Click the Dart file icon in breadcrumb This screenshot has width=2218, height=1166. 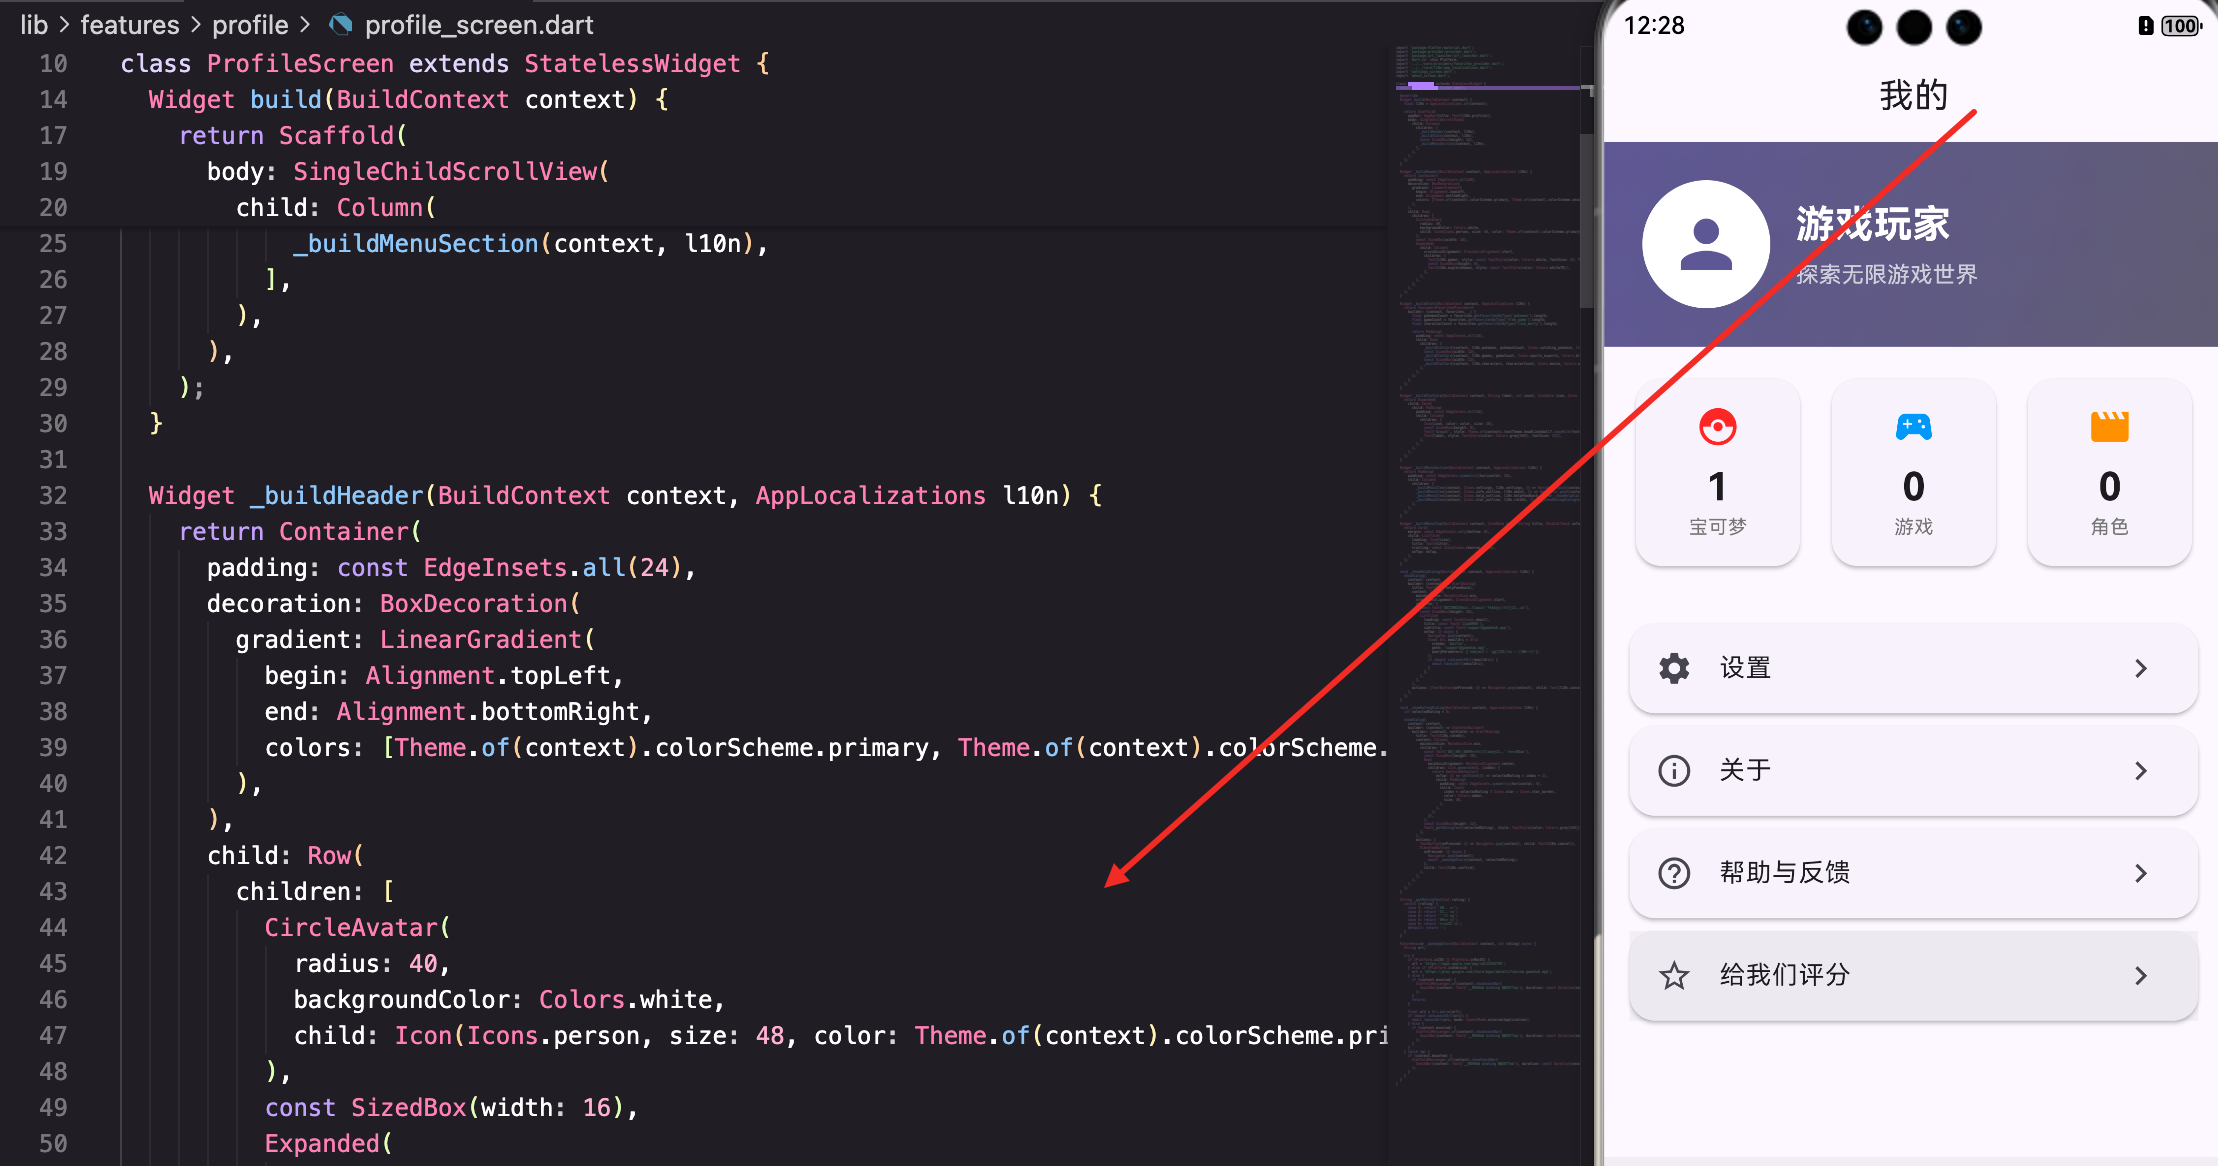coord(341,24)
